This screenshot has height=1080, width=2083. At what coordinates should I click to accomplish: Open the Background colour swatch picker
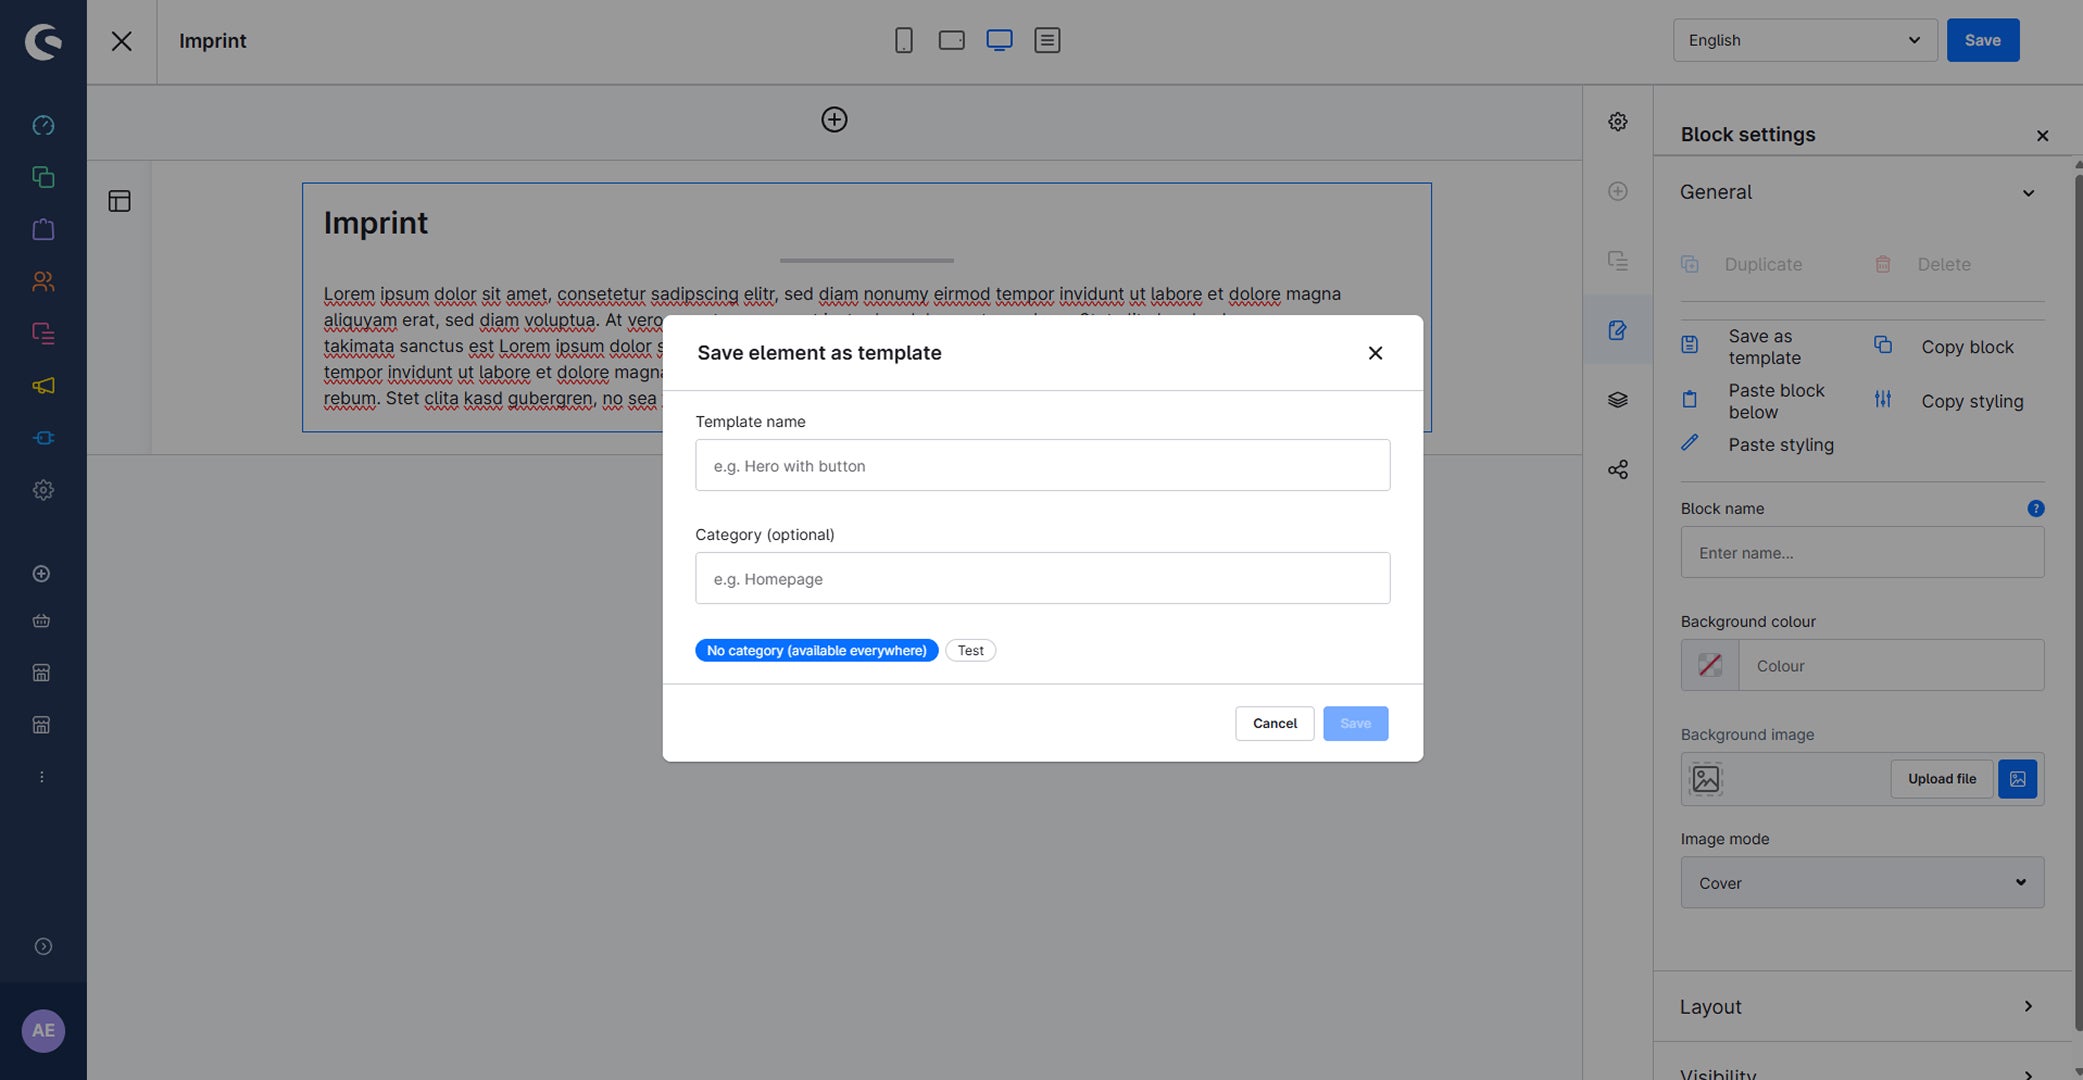1709,665
